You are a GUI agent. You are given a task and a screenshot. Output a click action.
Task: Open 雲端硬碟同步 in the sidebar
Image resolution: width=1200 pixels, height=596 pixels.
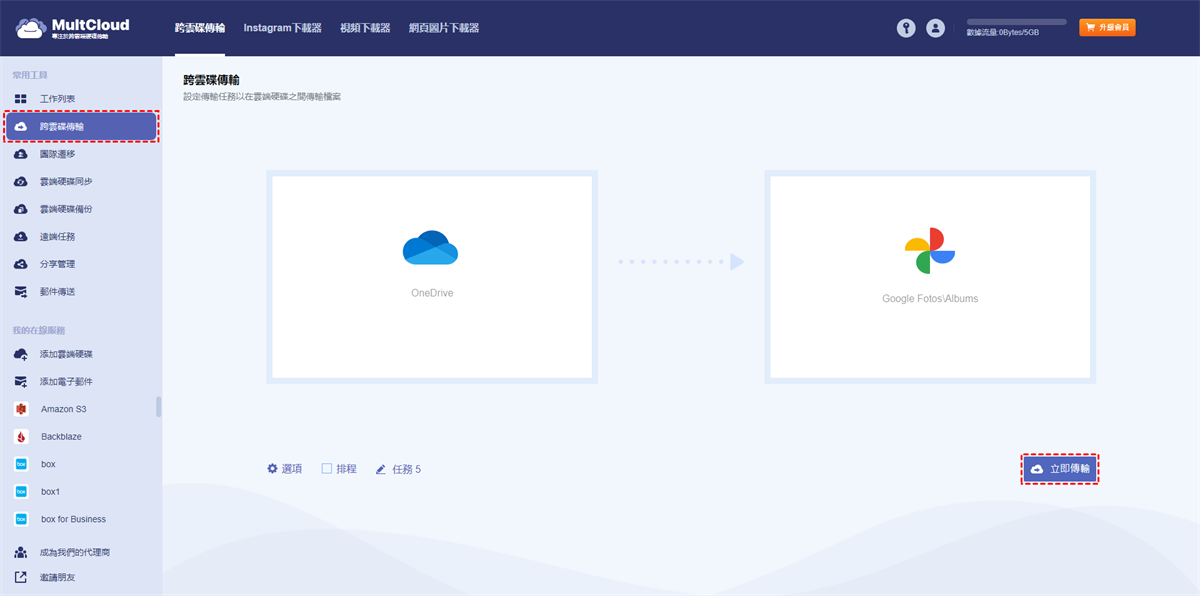coord(66,182)
